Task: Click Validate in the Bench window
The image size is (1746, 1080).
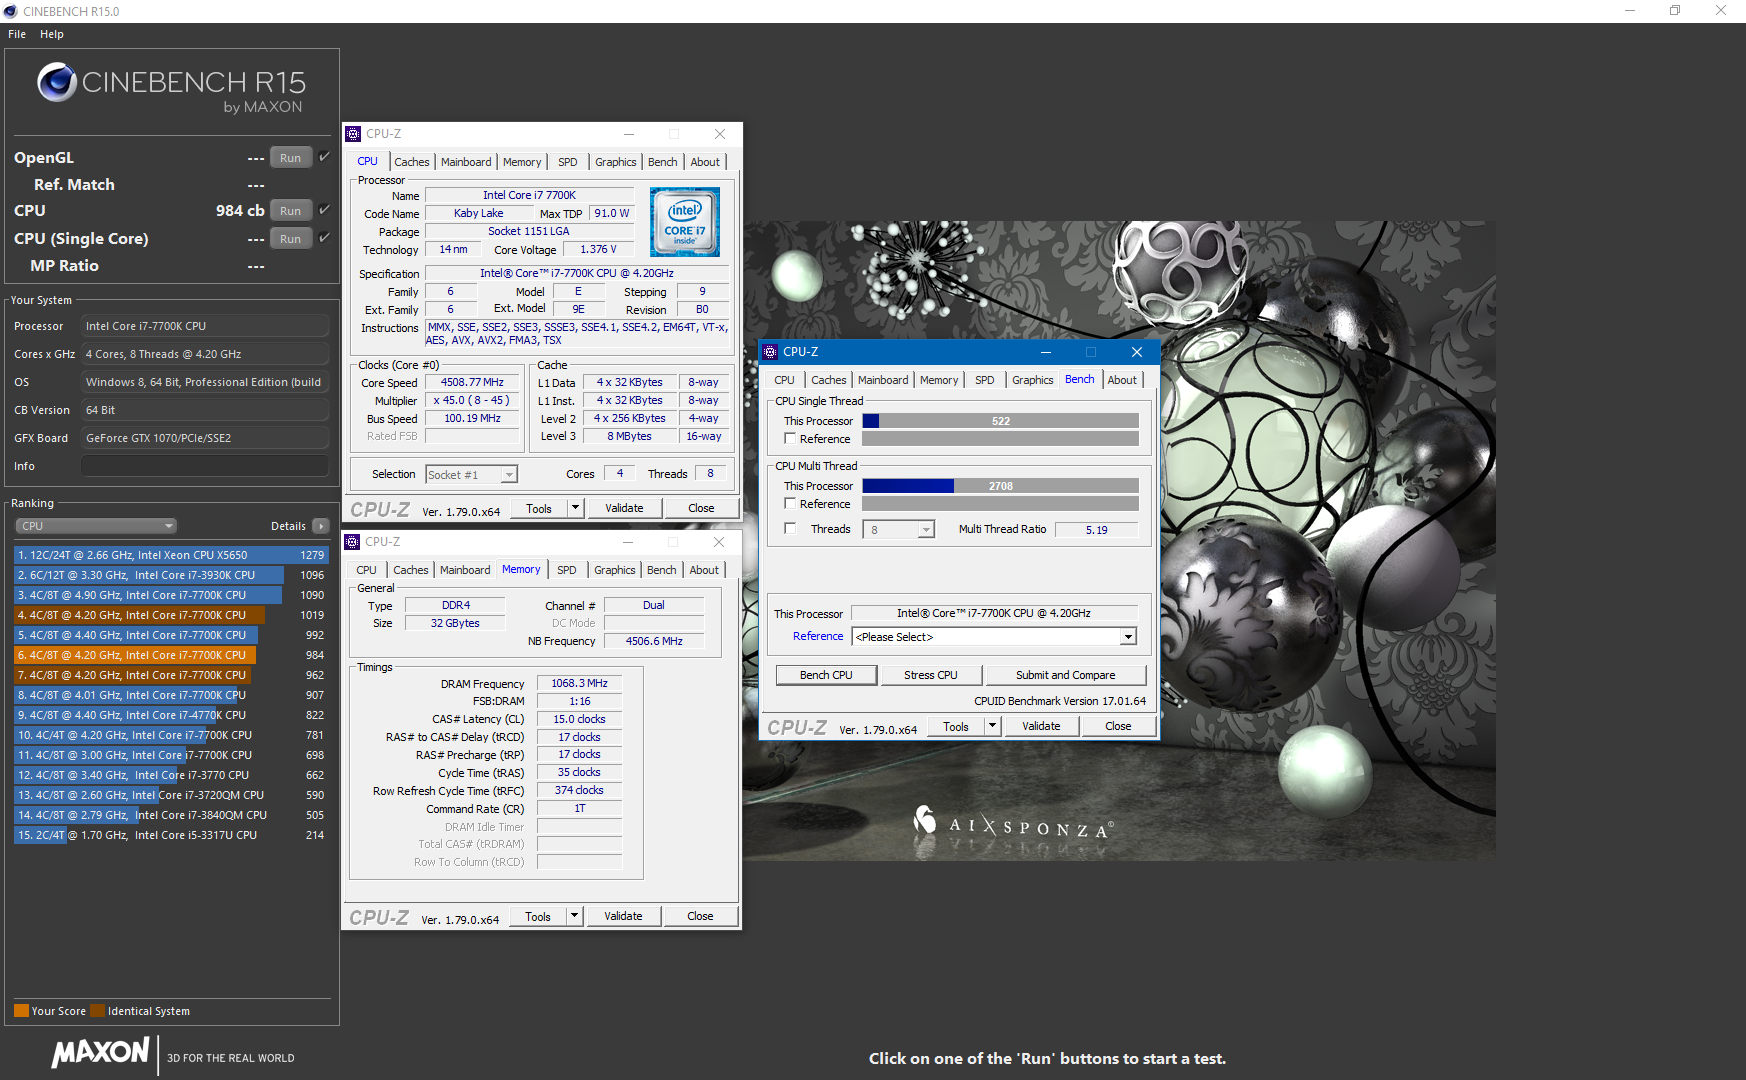Action: pyautogui.click(x=1041, y=726)
